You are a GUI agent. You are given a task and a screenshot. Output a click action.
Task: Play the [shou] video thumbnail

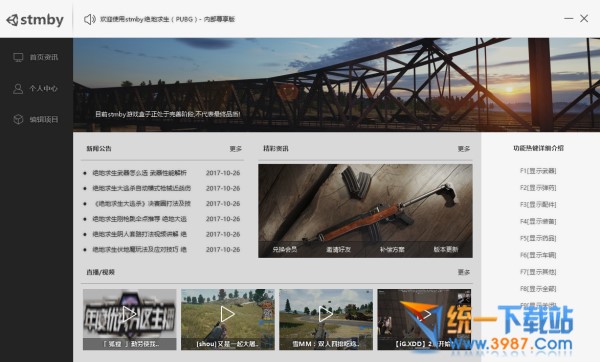click(228, 319)
